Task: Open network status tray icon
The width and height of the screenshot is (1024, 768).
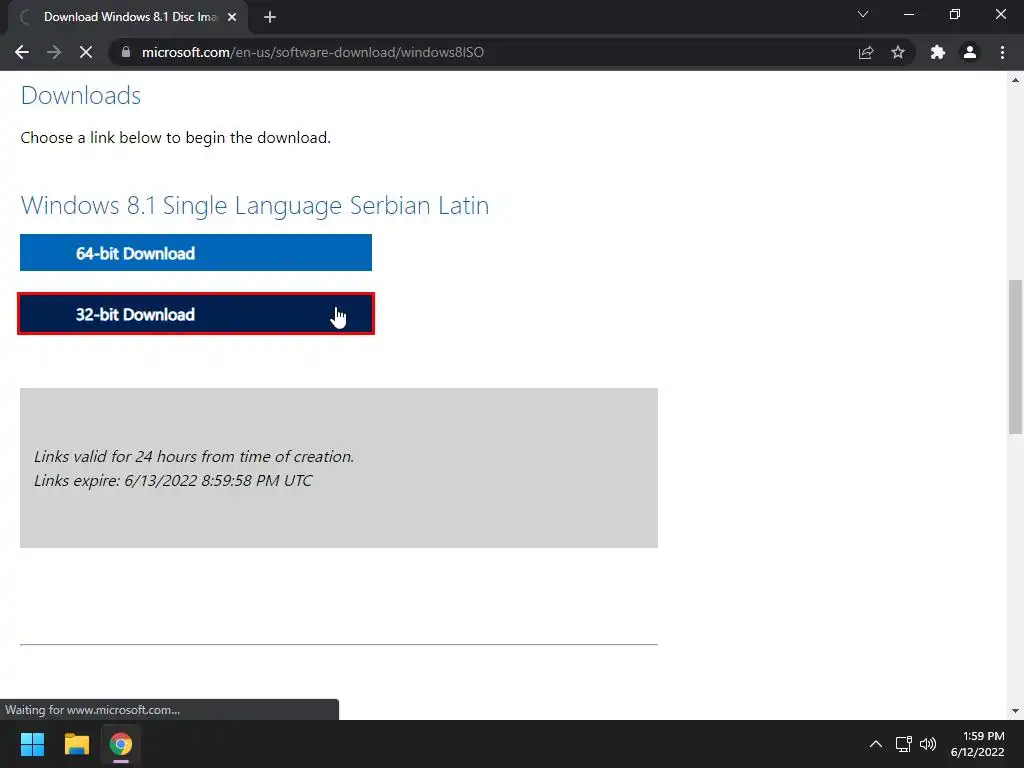Action: click(x=903, y=744)
